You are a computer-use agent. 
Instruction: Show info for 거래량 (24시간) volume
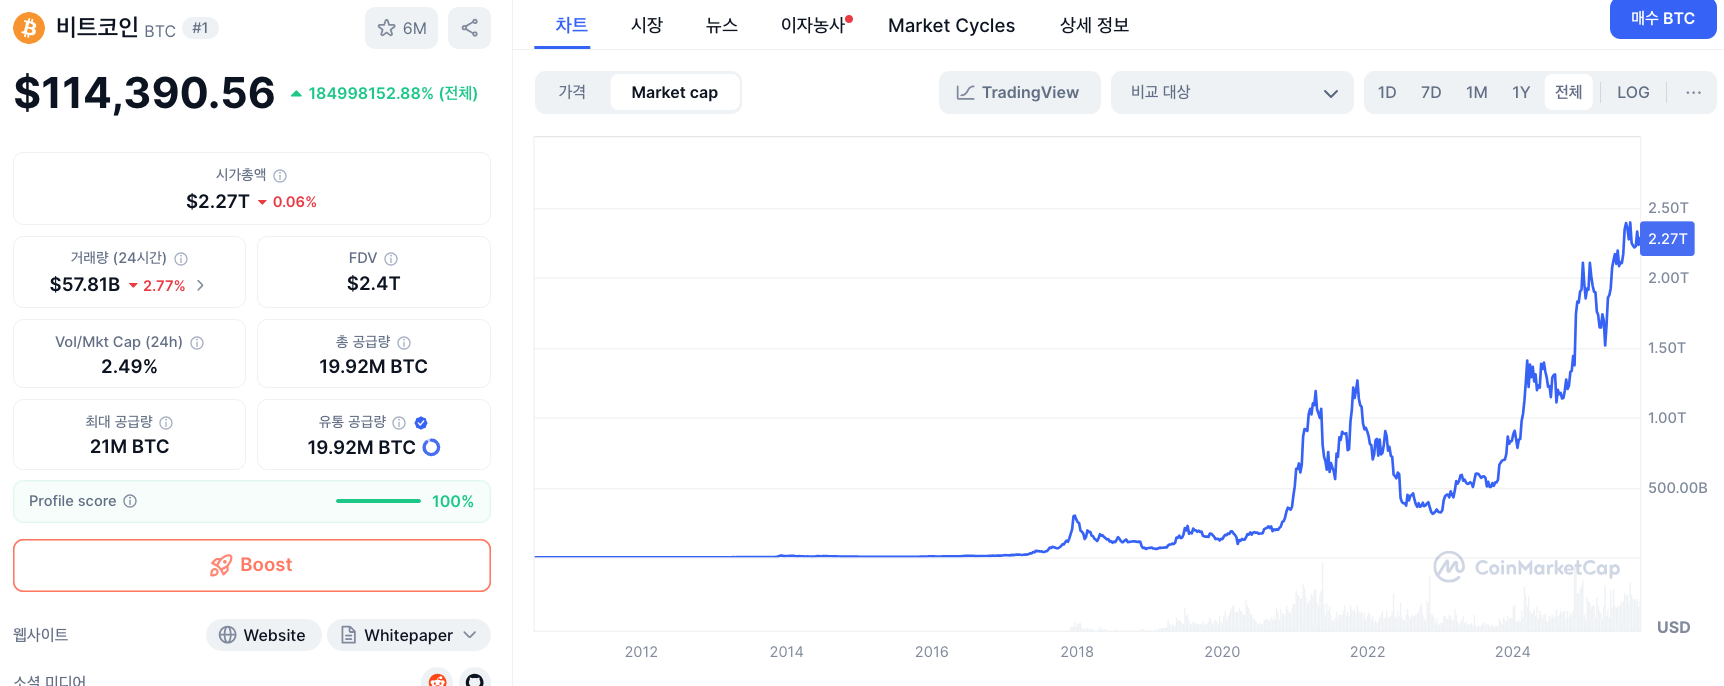click(181, 258)
